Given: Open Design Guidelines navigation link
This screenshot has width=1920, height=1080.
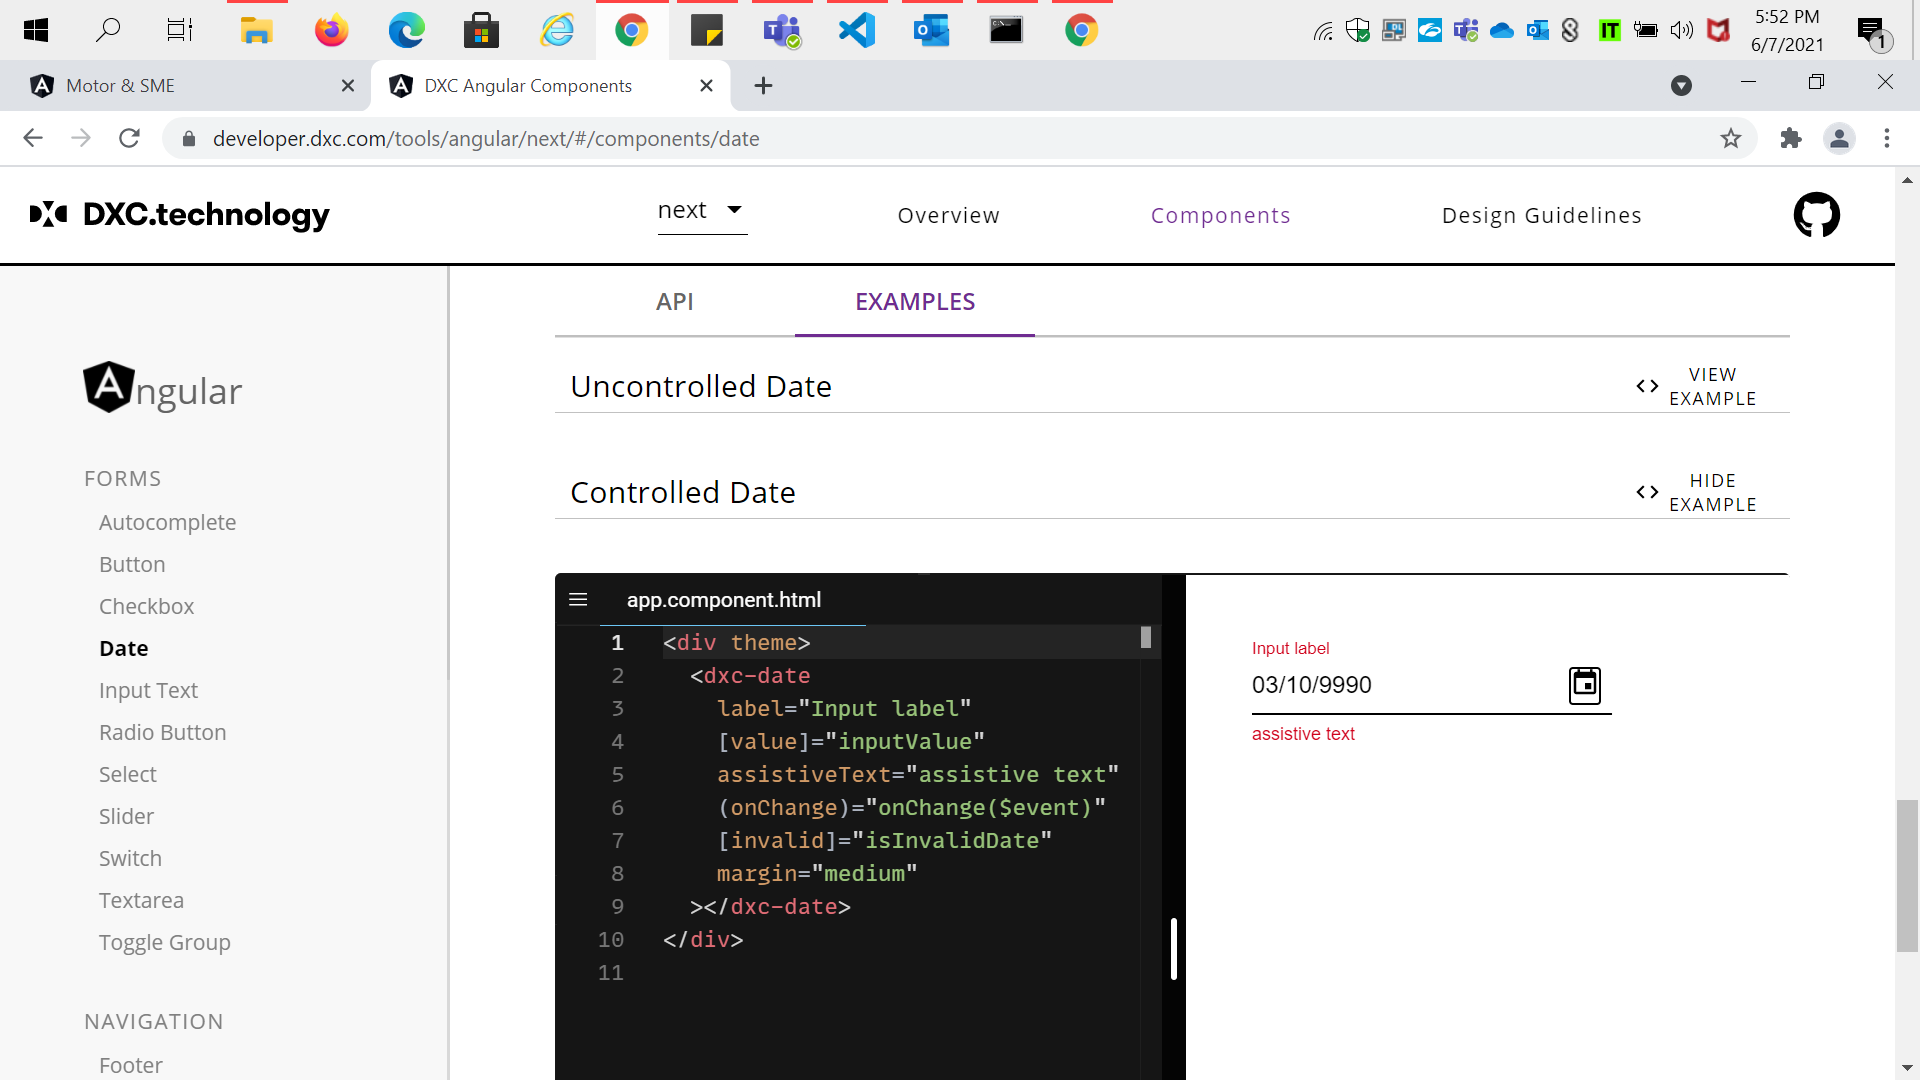Looking at the screenshot, I should tap(1541, 216).
